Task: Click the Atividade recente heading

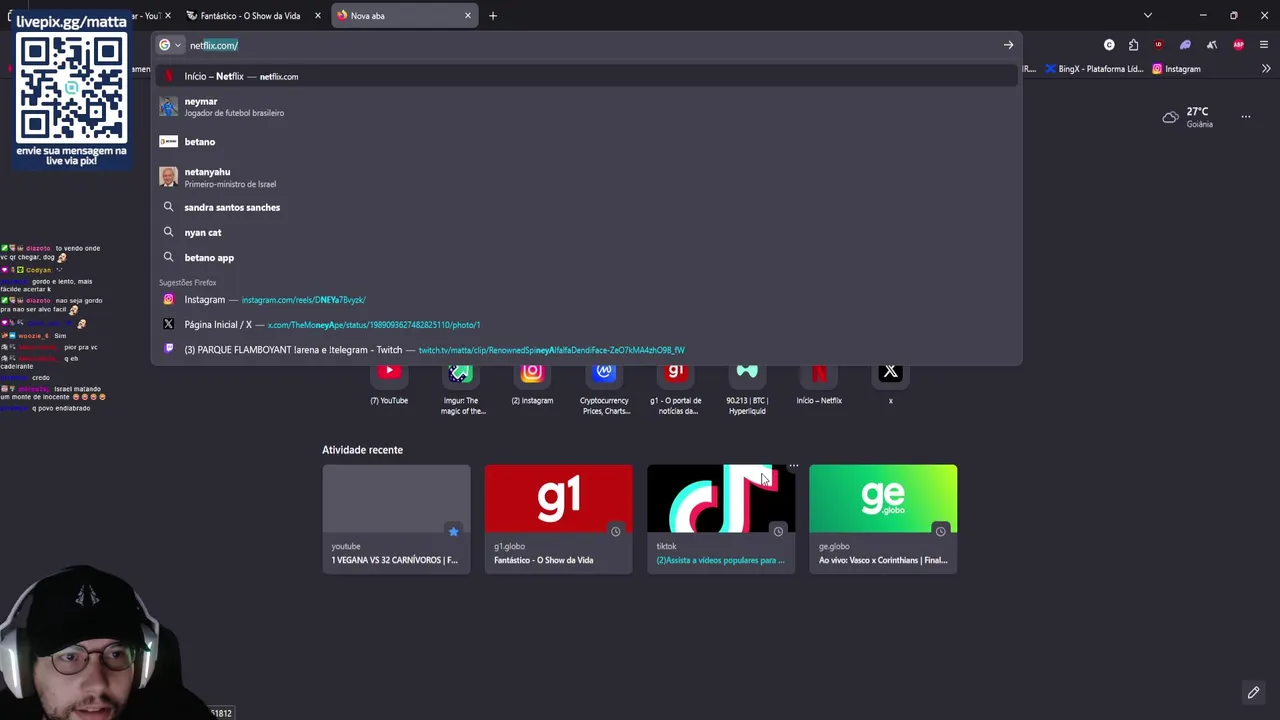Action: (x=362, y=450)
